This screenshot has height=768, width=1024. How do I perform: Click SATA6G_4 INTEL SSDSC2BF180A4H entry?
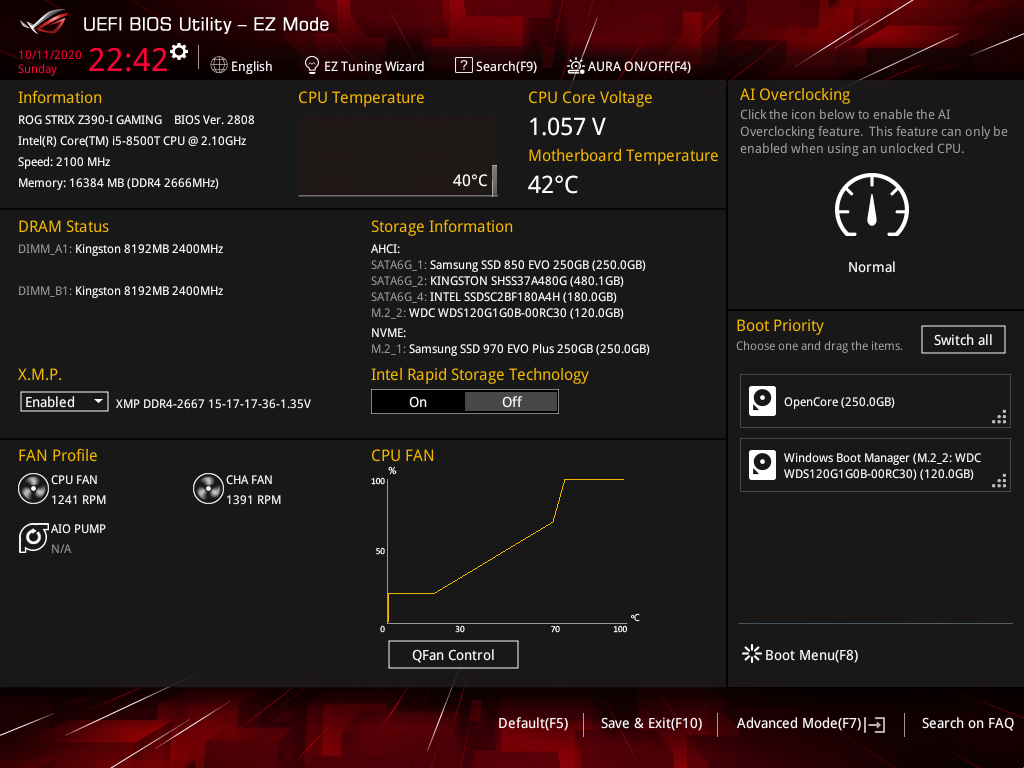click(x=494, y=296)
